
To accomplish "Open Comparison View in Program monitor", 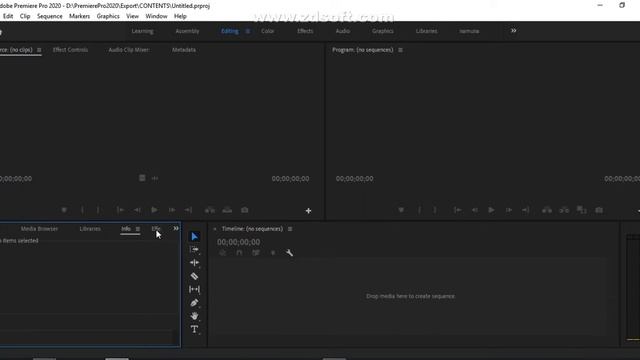I will tap(582, 210).
